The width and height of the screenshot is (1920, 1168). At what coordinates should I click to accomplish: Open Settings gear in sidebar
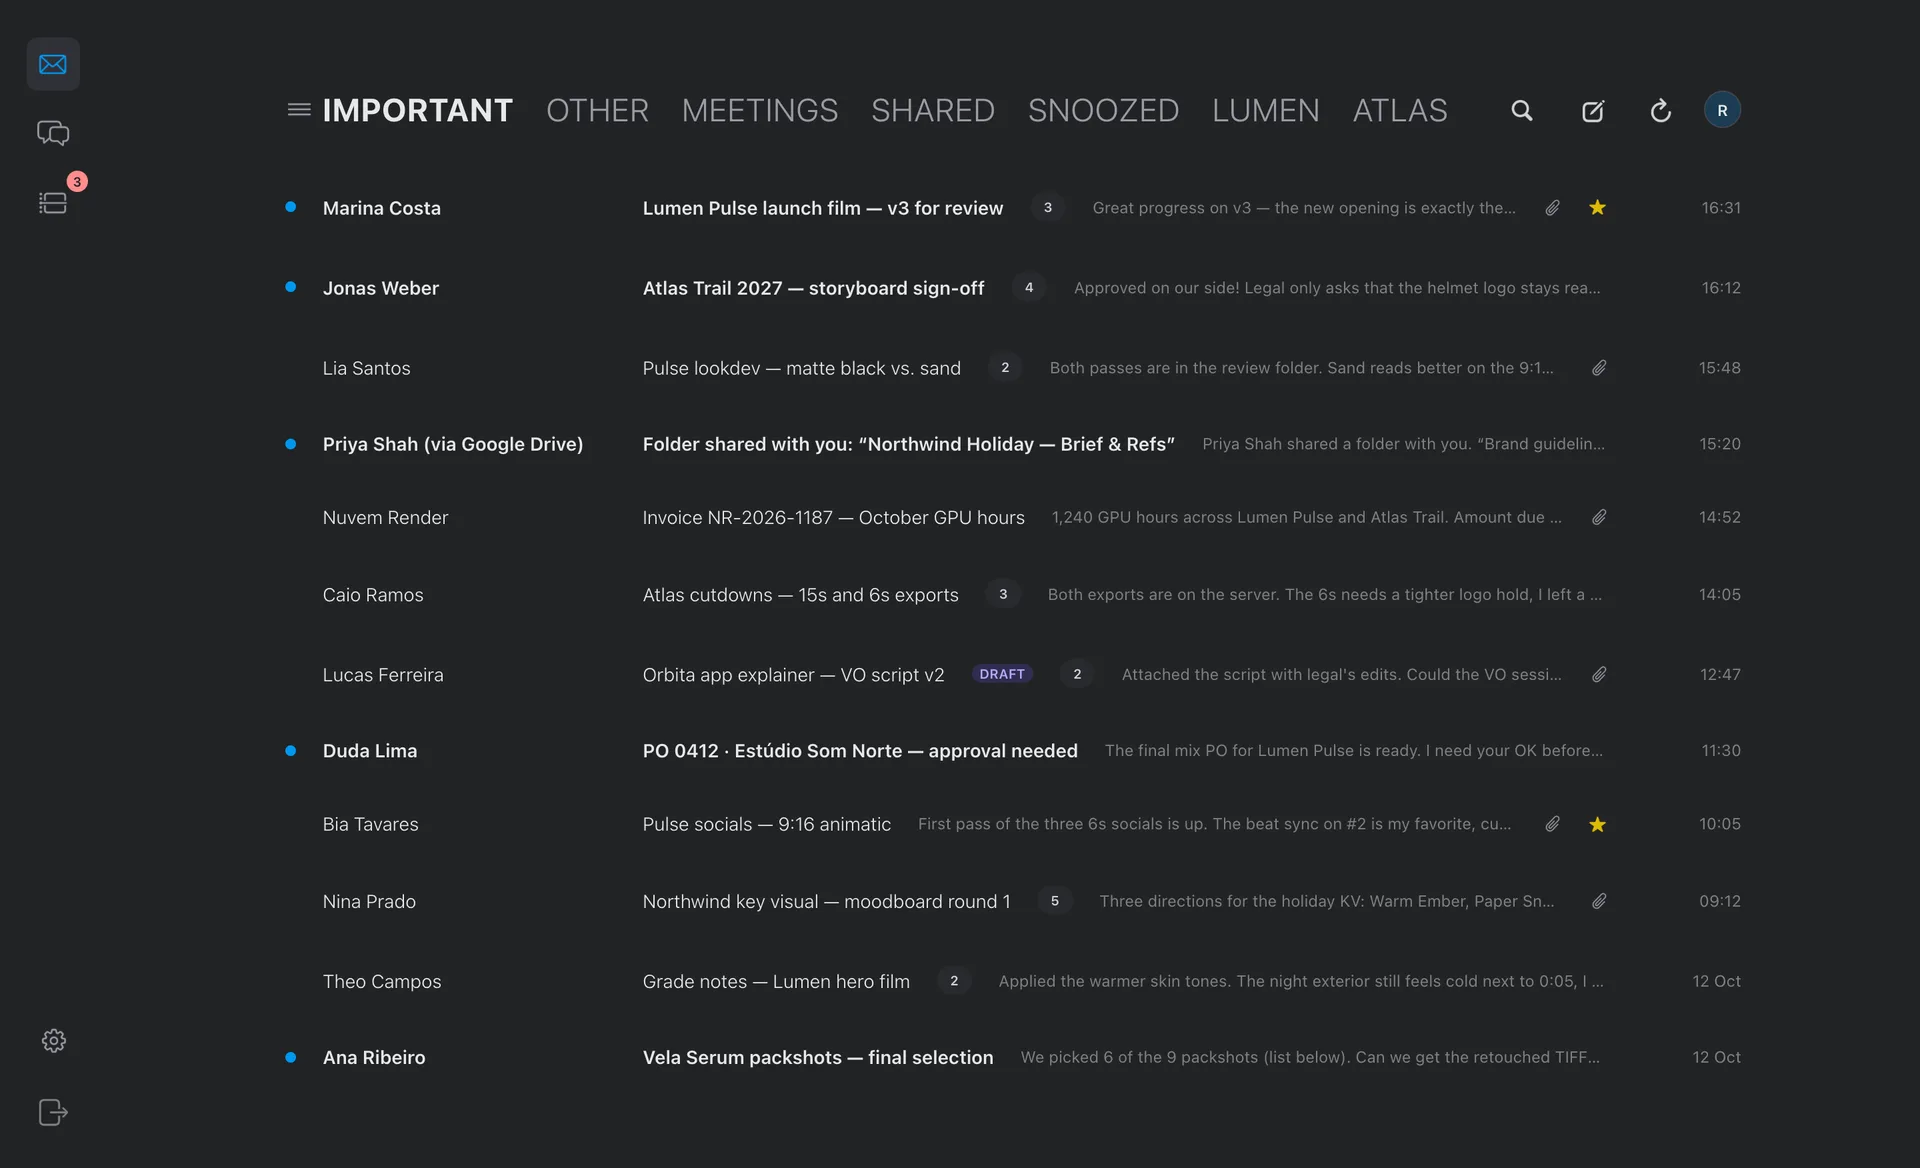point(54,1041)
